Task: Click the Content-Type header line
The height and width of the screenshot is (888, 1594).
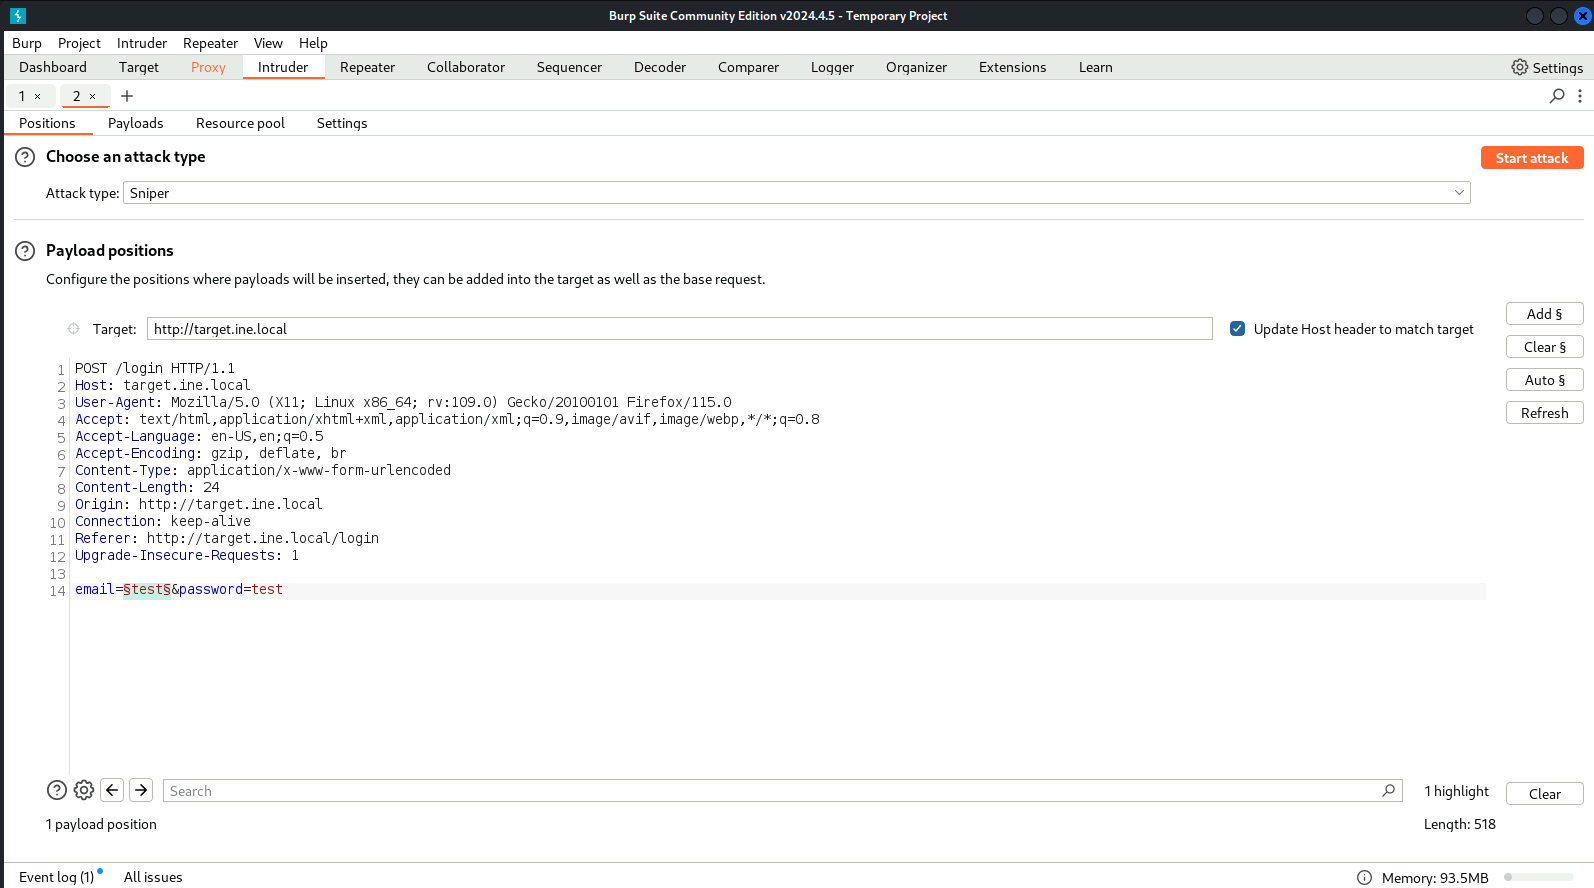Action: [x=263, y=471]
